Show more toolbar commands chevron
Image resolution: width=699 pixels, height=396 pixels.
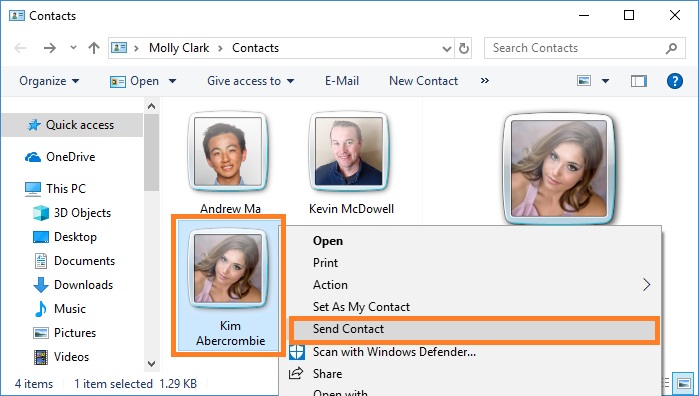click(x=485, y=81)
